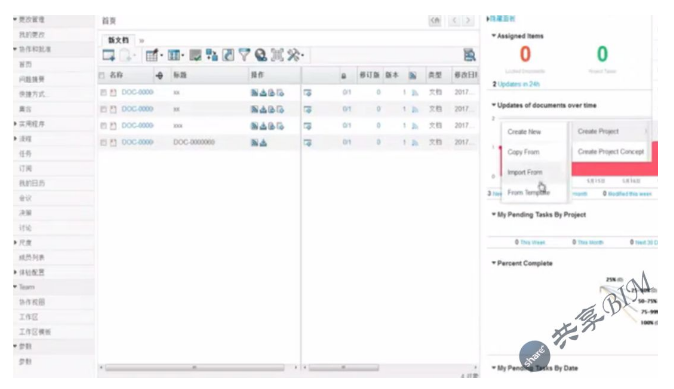Click download action icon in DOC-0000000 row
This screenshot has width=674, height=389.
click(263, 143)
